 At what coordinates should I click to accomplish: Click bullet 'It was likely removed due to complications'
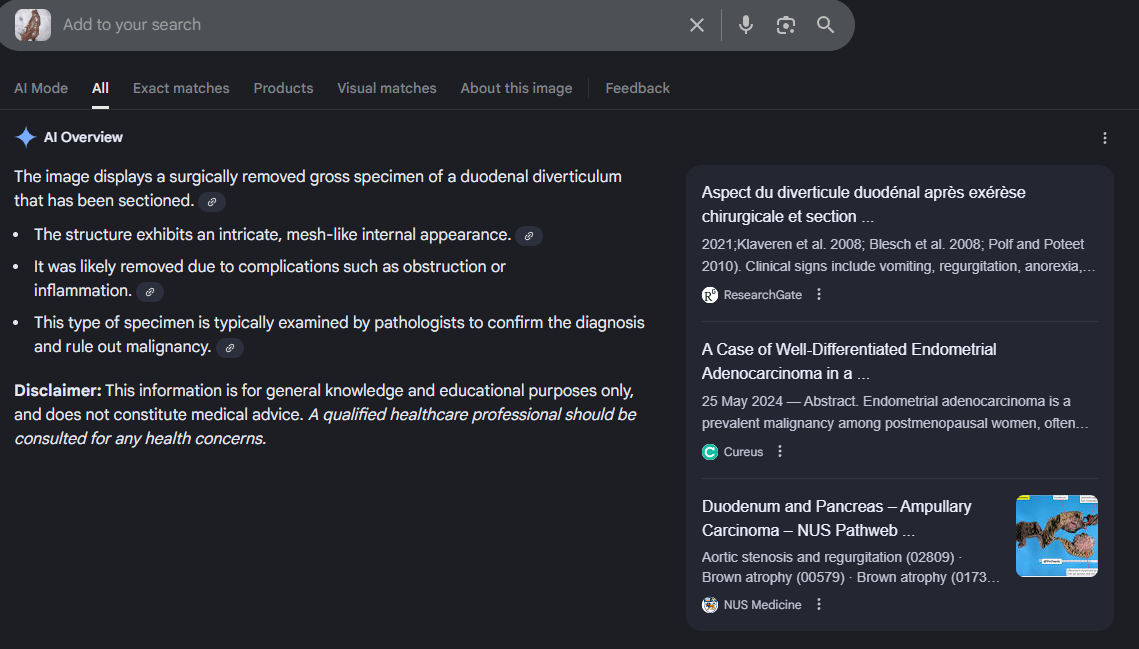[x=269, y=278]
